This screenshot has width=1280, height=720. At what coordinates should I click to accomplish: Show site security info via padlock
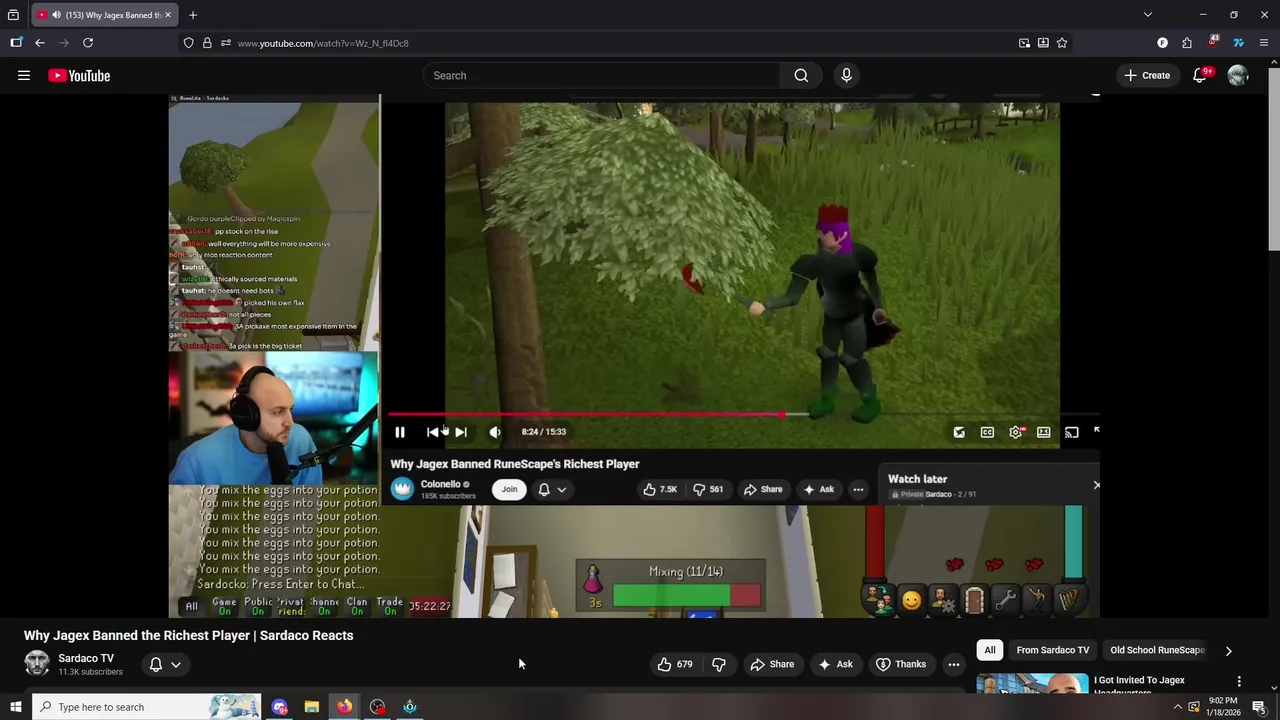(207, 43)
